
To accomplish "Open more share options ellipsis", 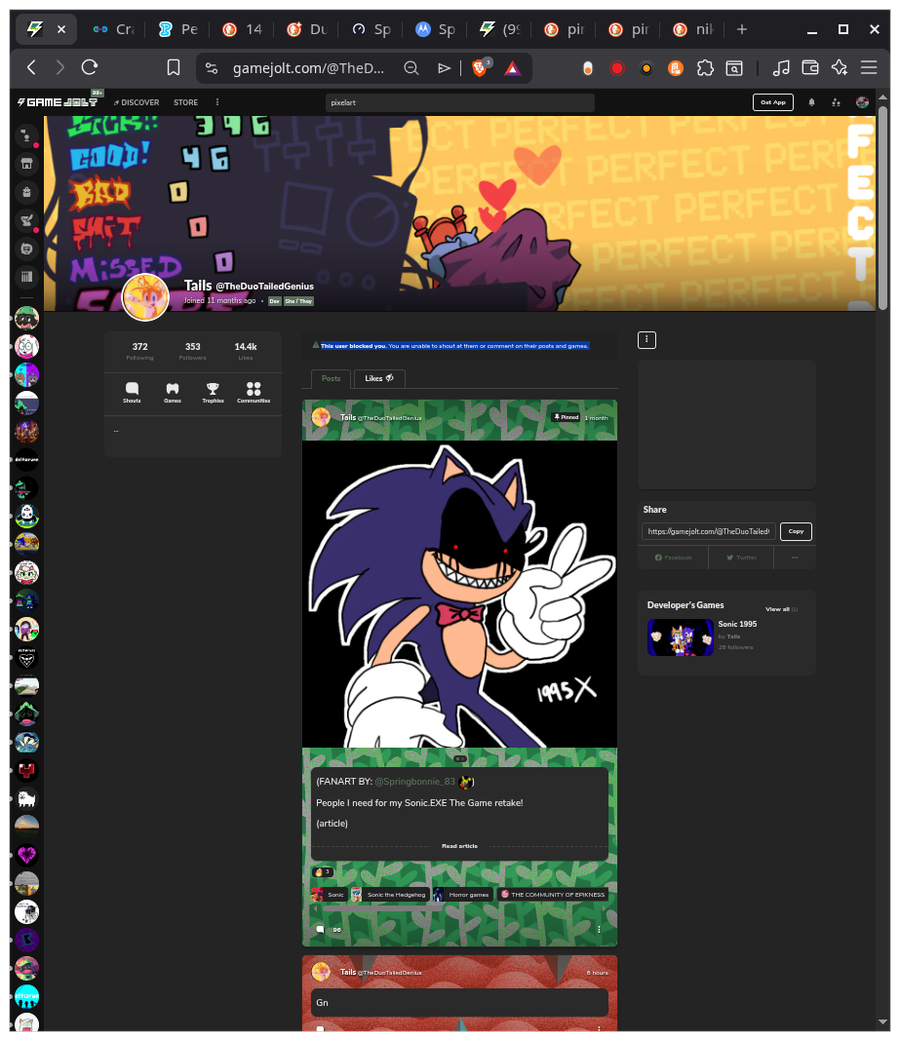I will 794,558.
